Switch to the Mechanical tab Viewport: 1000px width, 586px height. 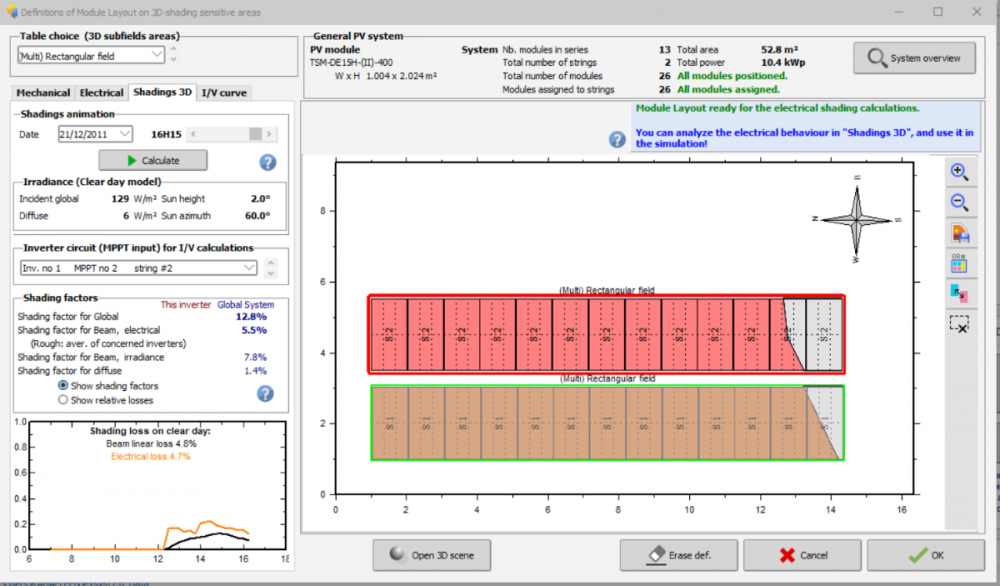[44, 93]
